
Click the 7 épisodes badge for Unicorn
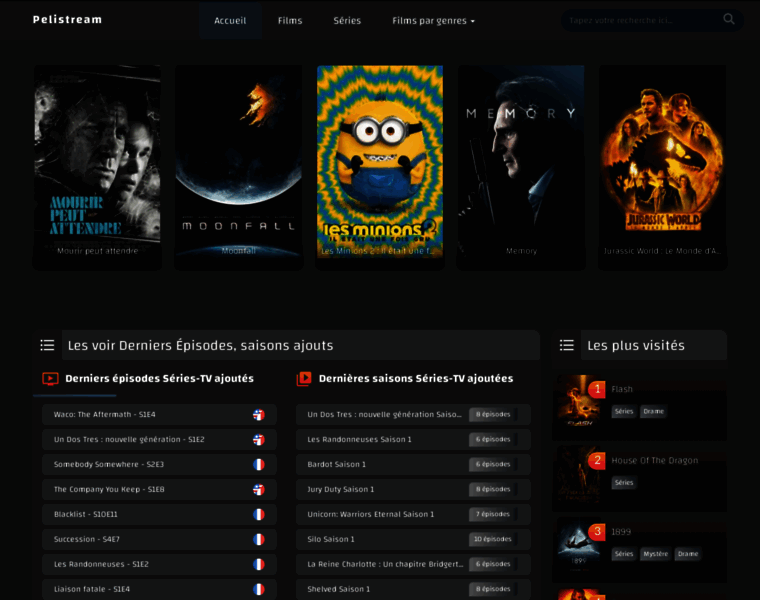pyautogui.click(x=492, y=514)
